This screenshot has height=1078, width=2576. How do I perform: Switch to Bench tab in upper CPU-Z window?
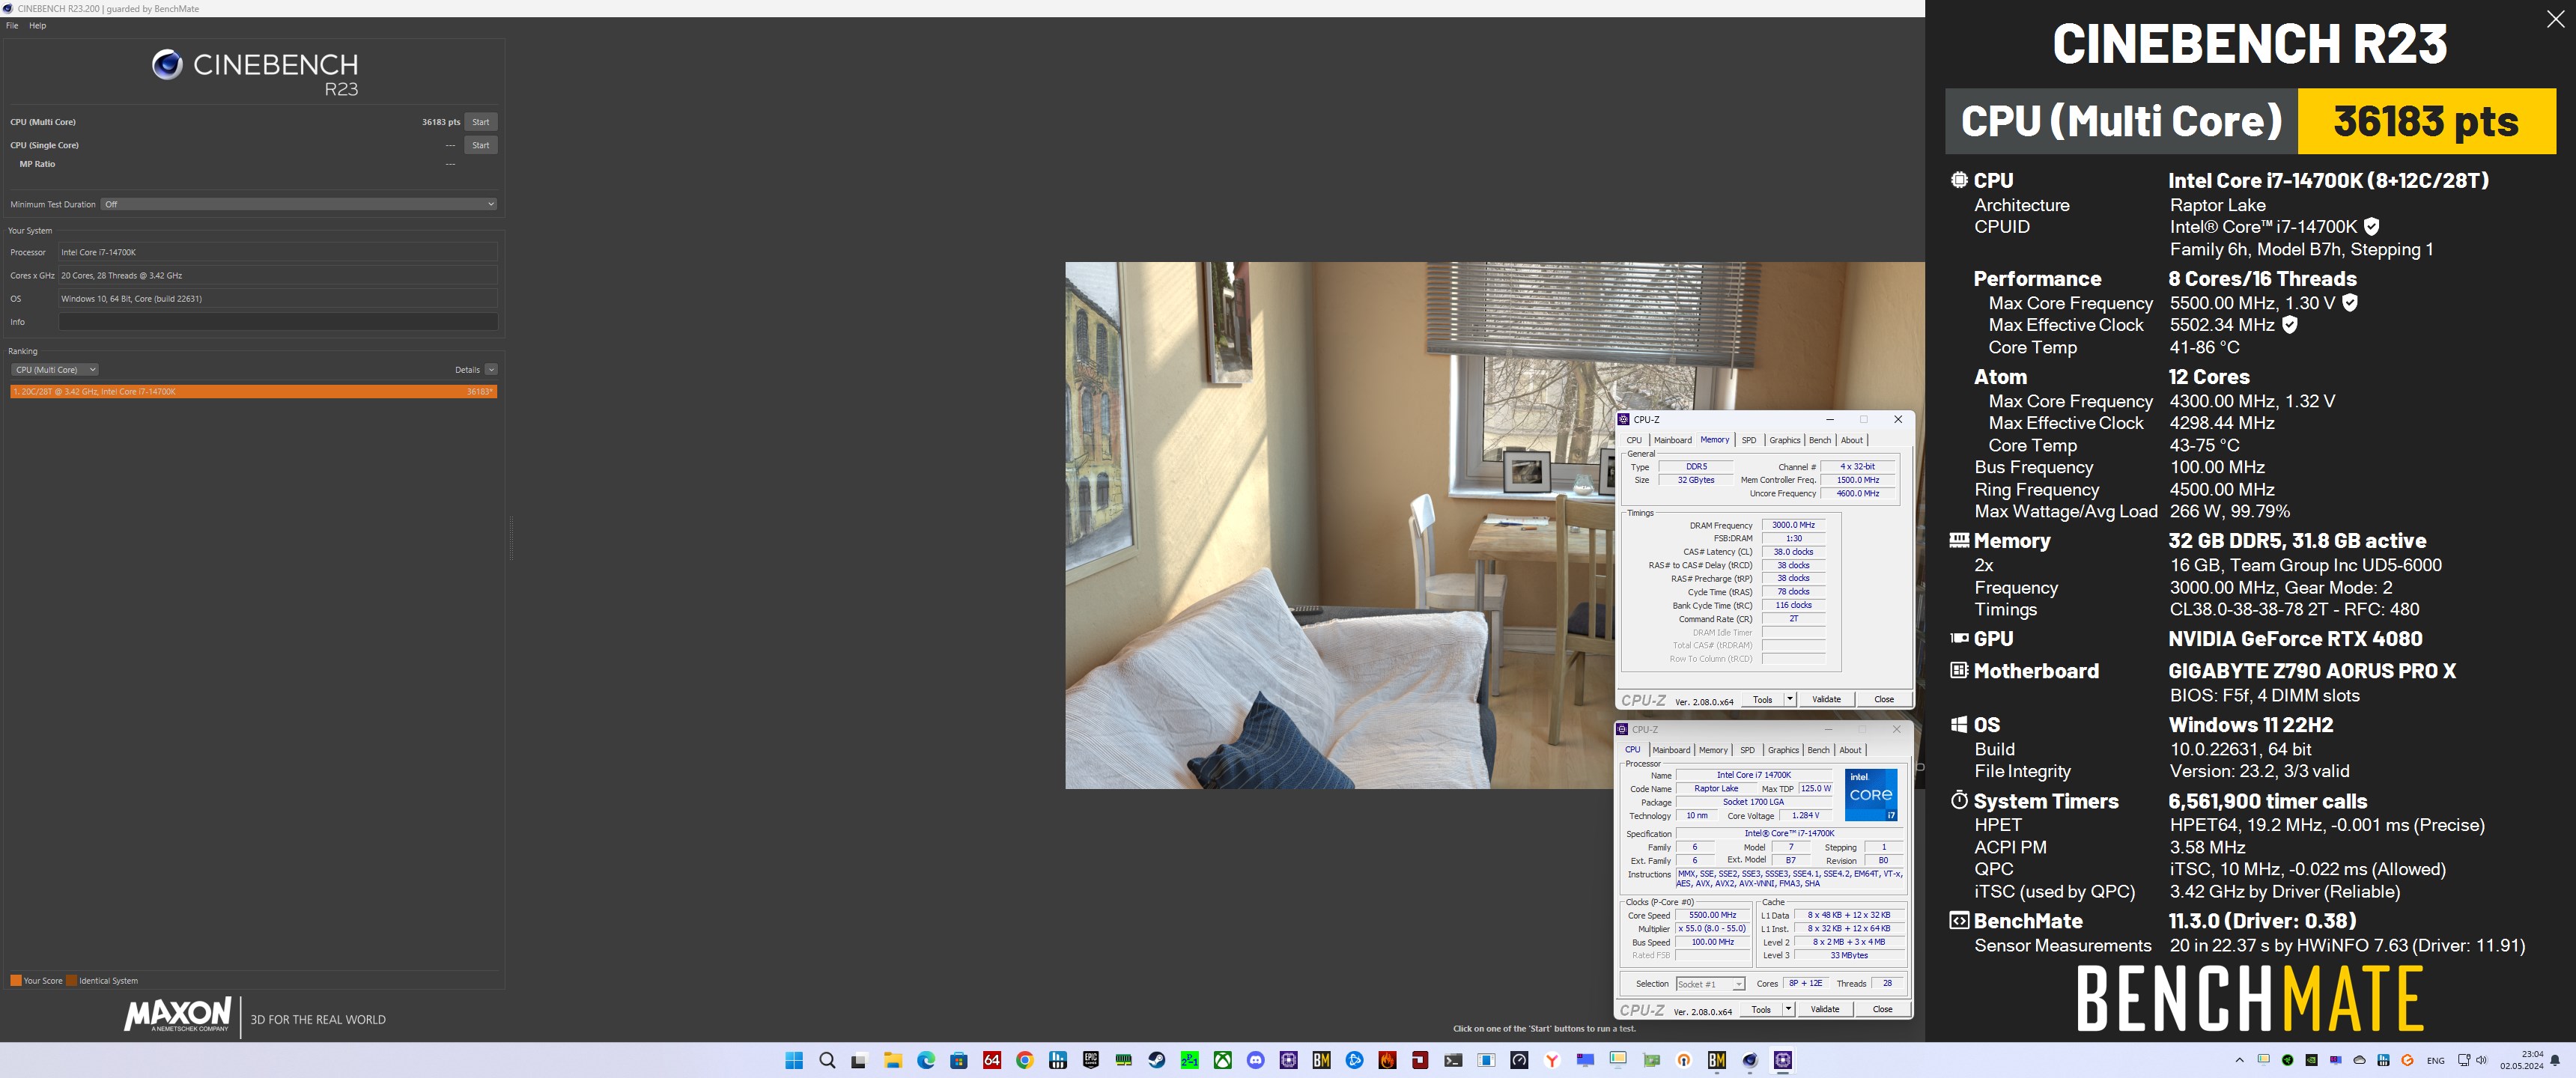1820,440
